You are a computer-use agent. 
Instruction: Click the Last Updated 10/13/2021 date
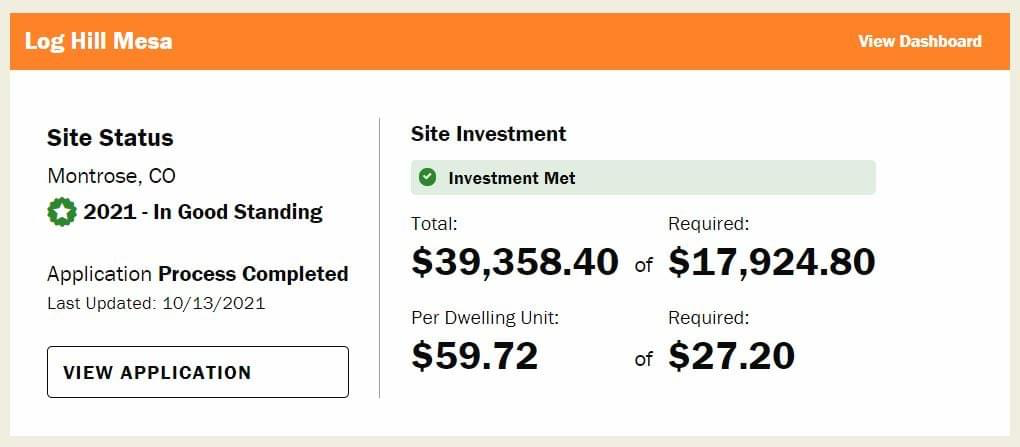156,304
